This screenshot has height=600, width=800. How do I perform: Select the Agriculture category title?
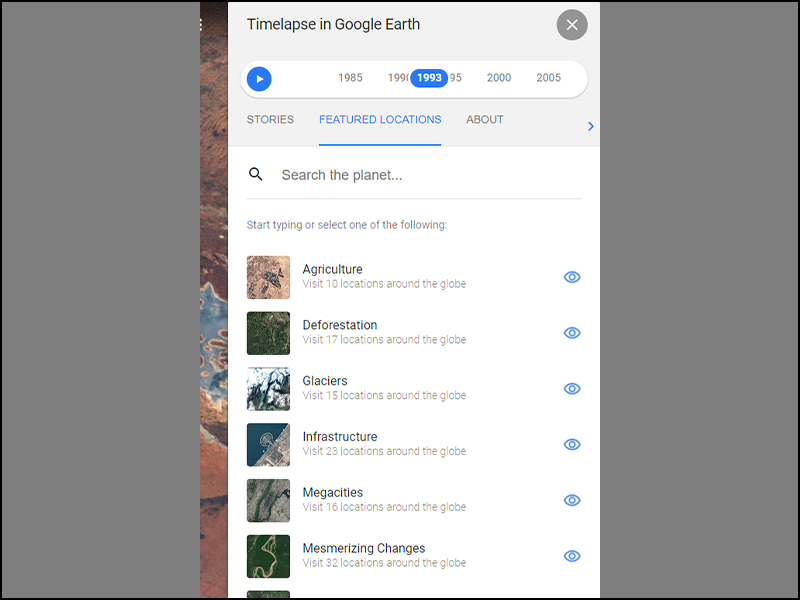point(333,269)
